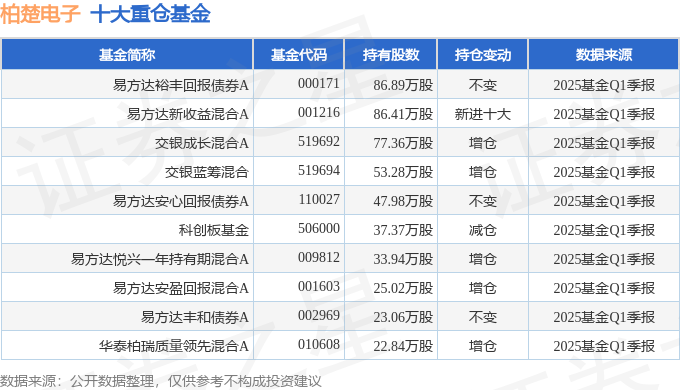Screen dimensions: 680x390
Task: Click the 减仓 cell for 科创板基金
Action: pyautogui.click(x=483, y=230)
